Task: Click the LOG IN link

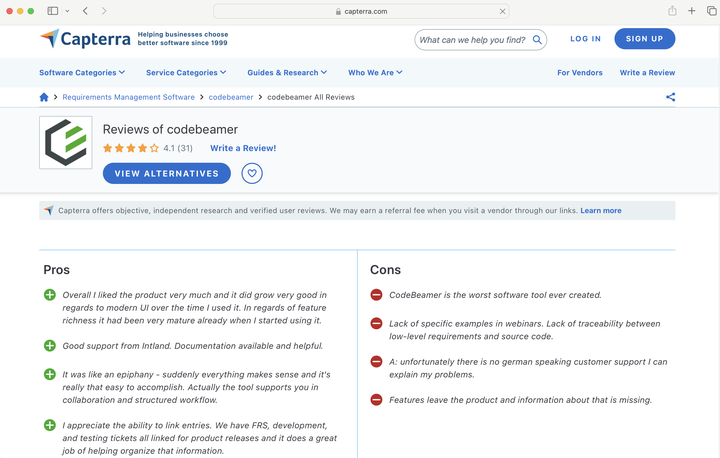Action: (x=585, y=39)
